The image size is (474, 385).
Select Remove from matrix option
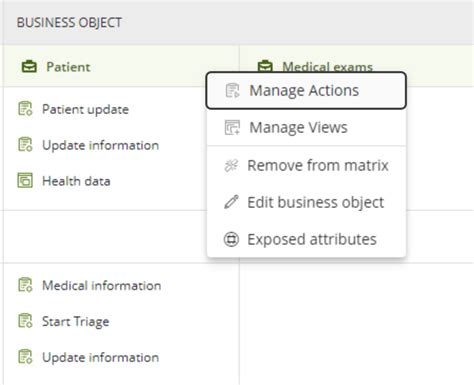(306, 165)
